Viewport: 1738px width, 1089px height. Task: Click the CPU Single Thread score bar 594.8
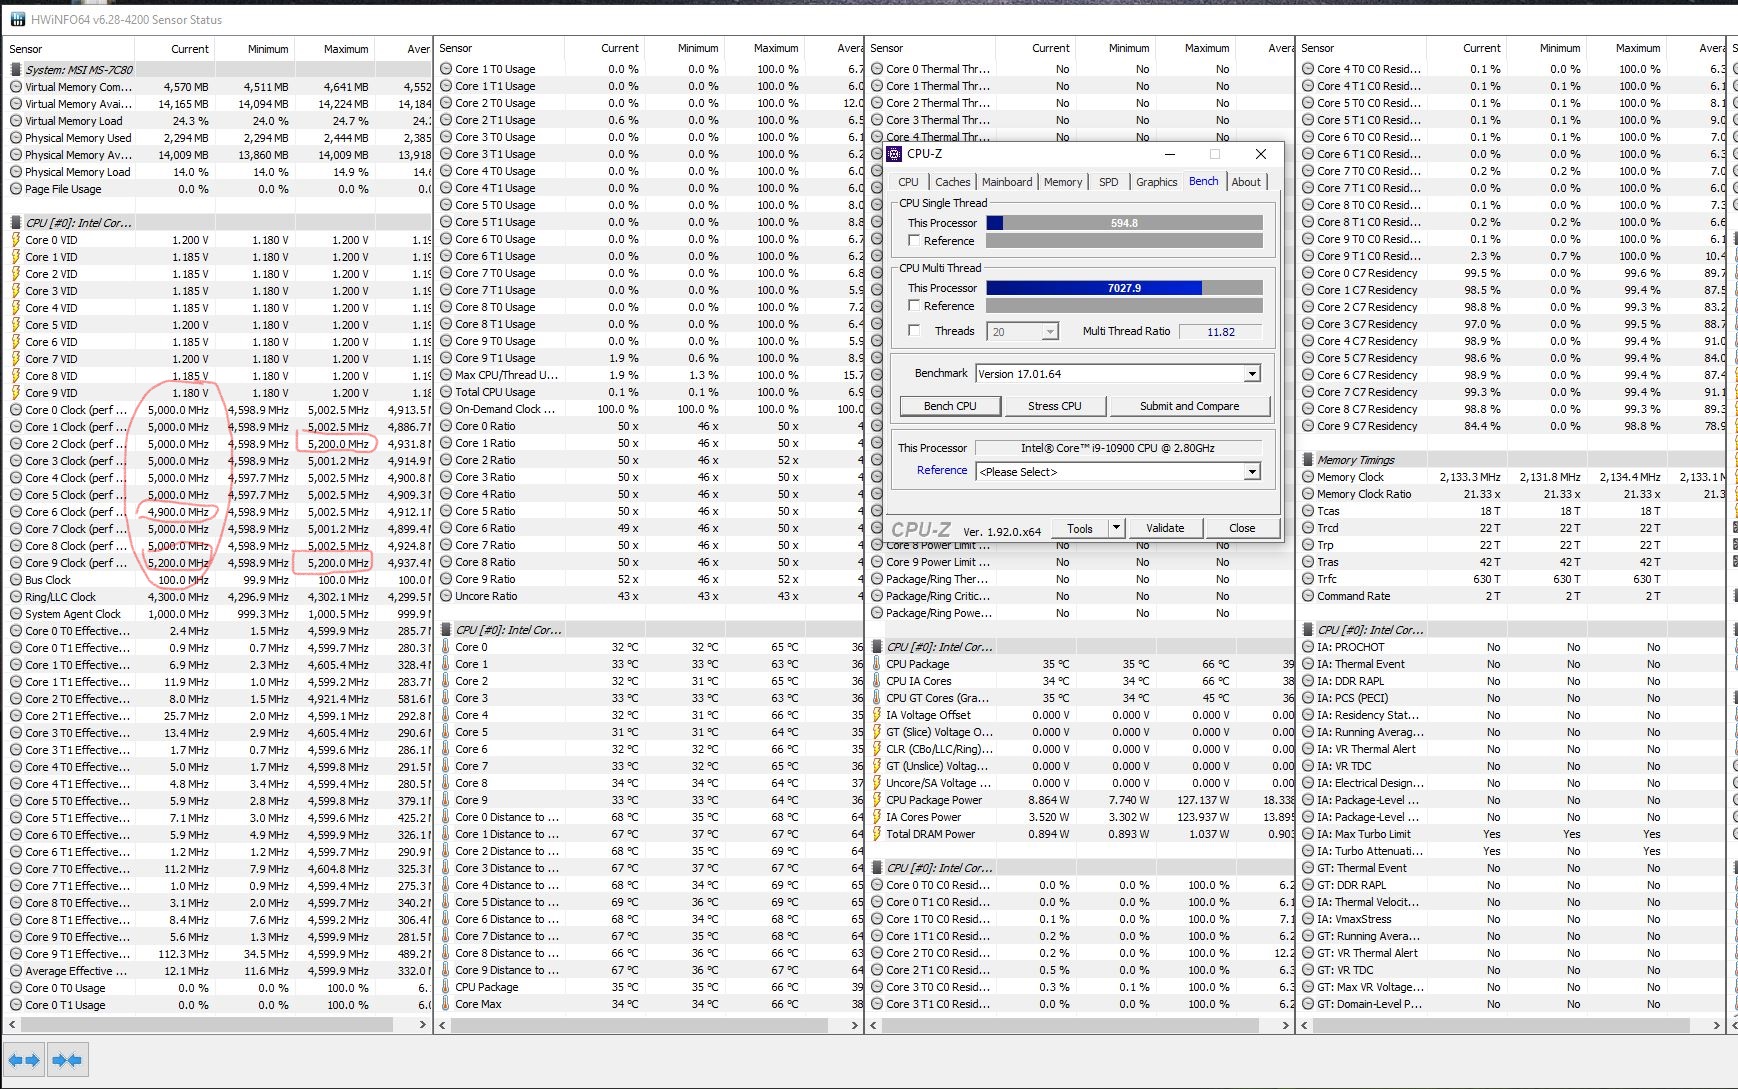pos(1124,223)
